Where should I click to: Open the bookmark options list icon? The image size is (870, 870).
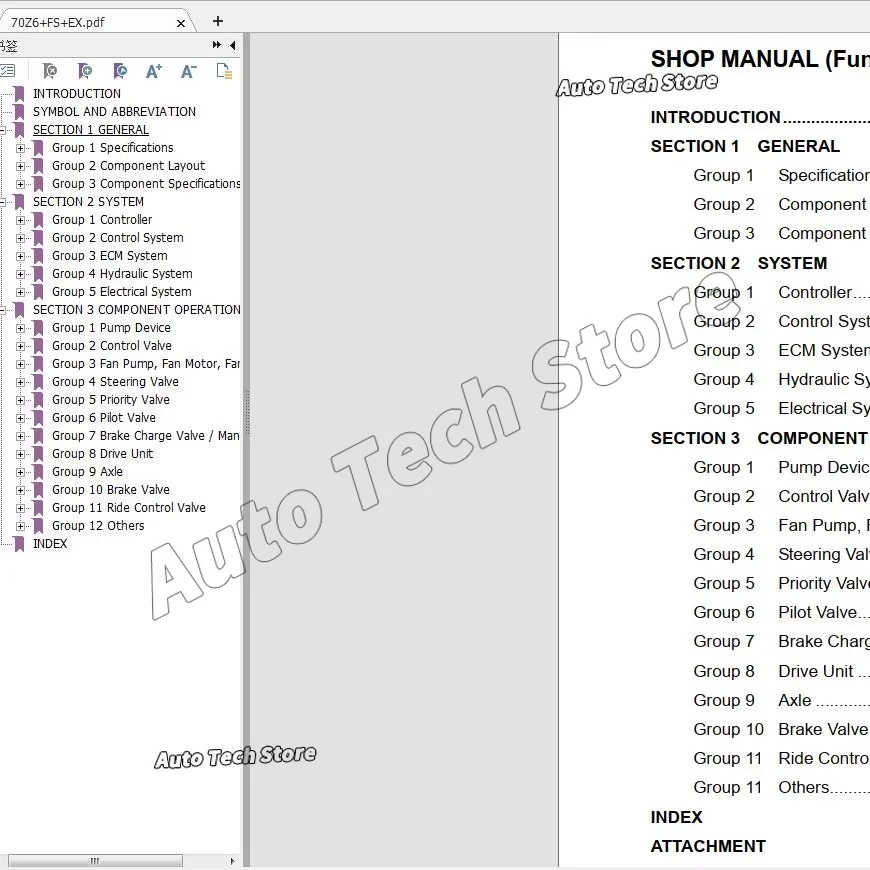[7, 71]
